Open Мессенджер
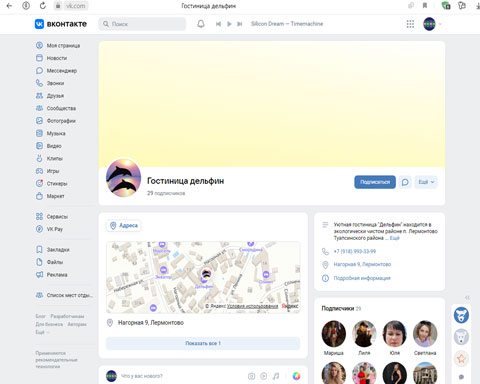 (56, 71)
